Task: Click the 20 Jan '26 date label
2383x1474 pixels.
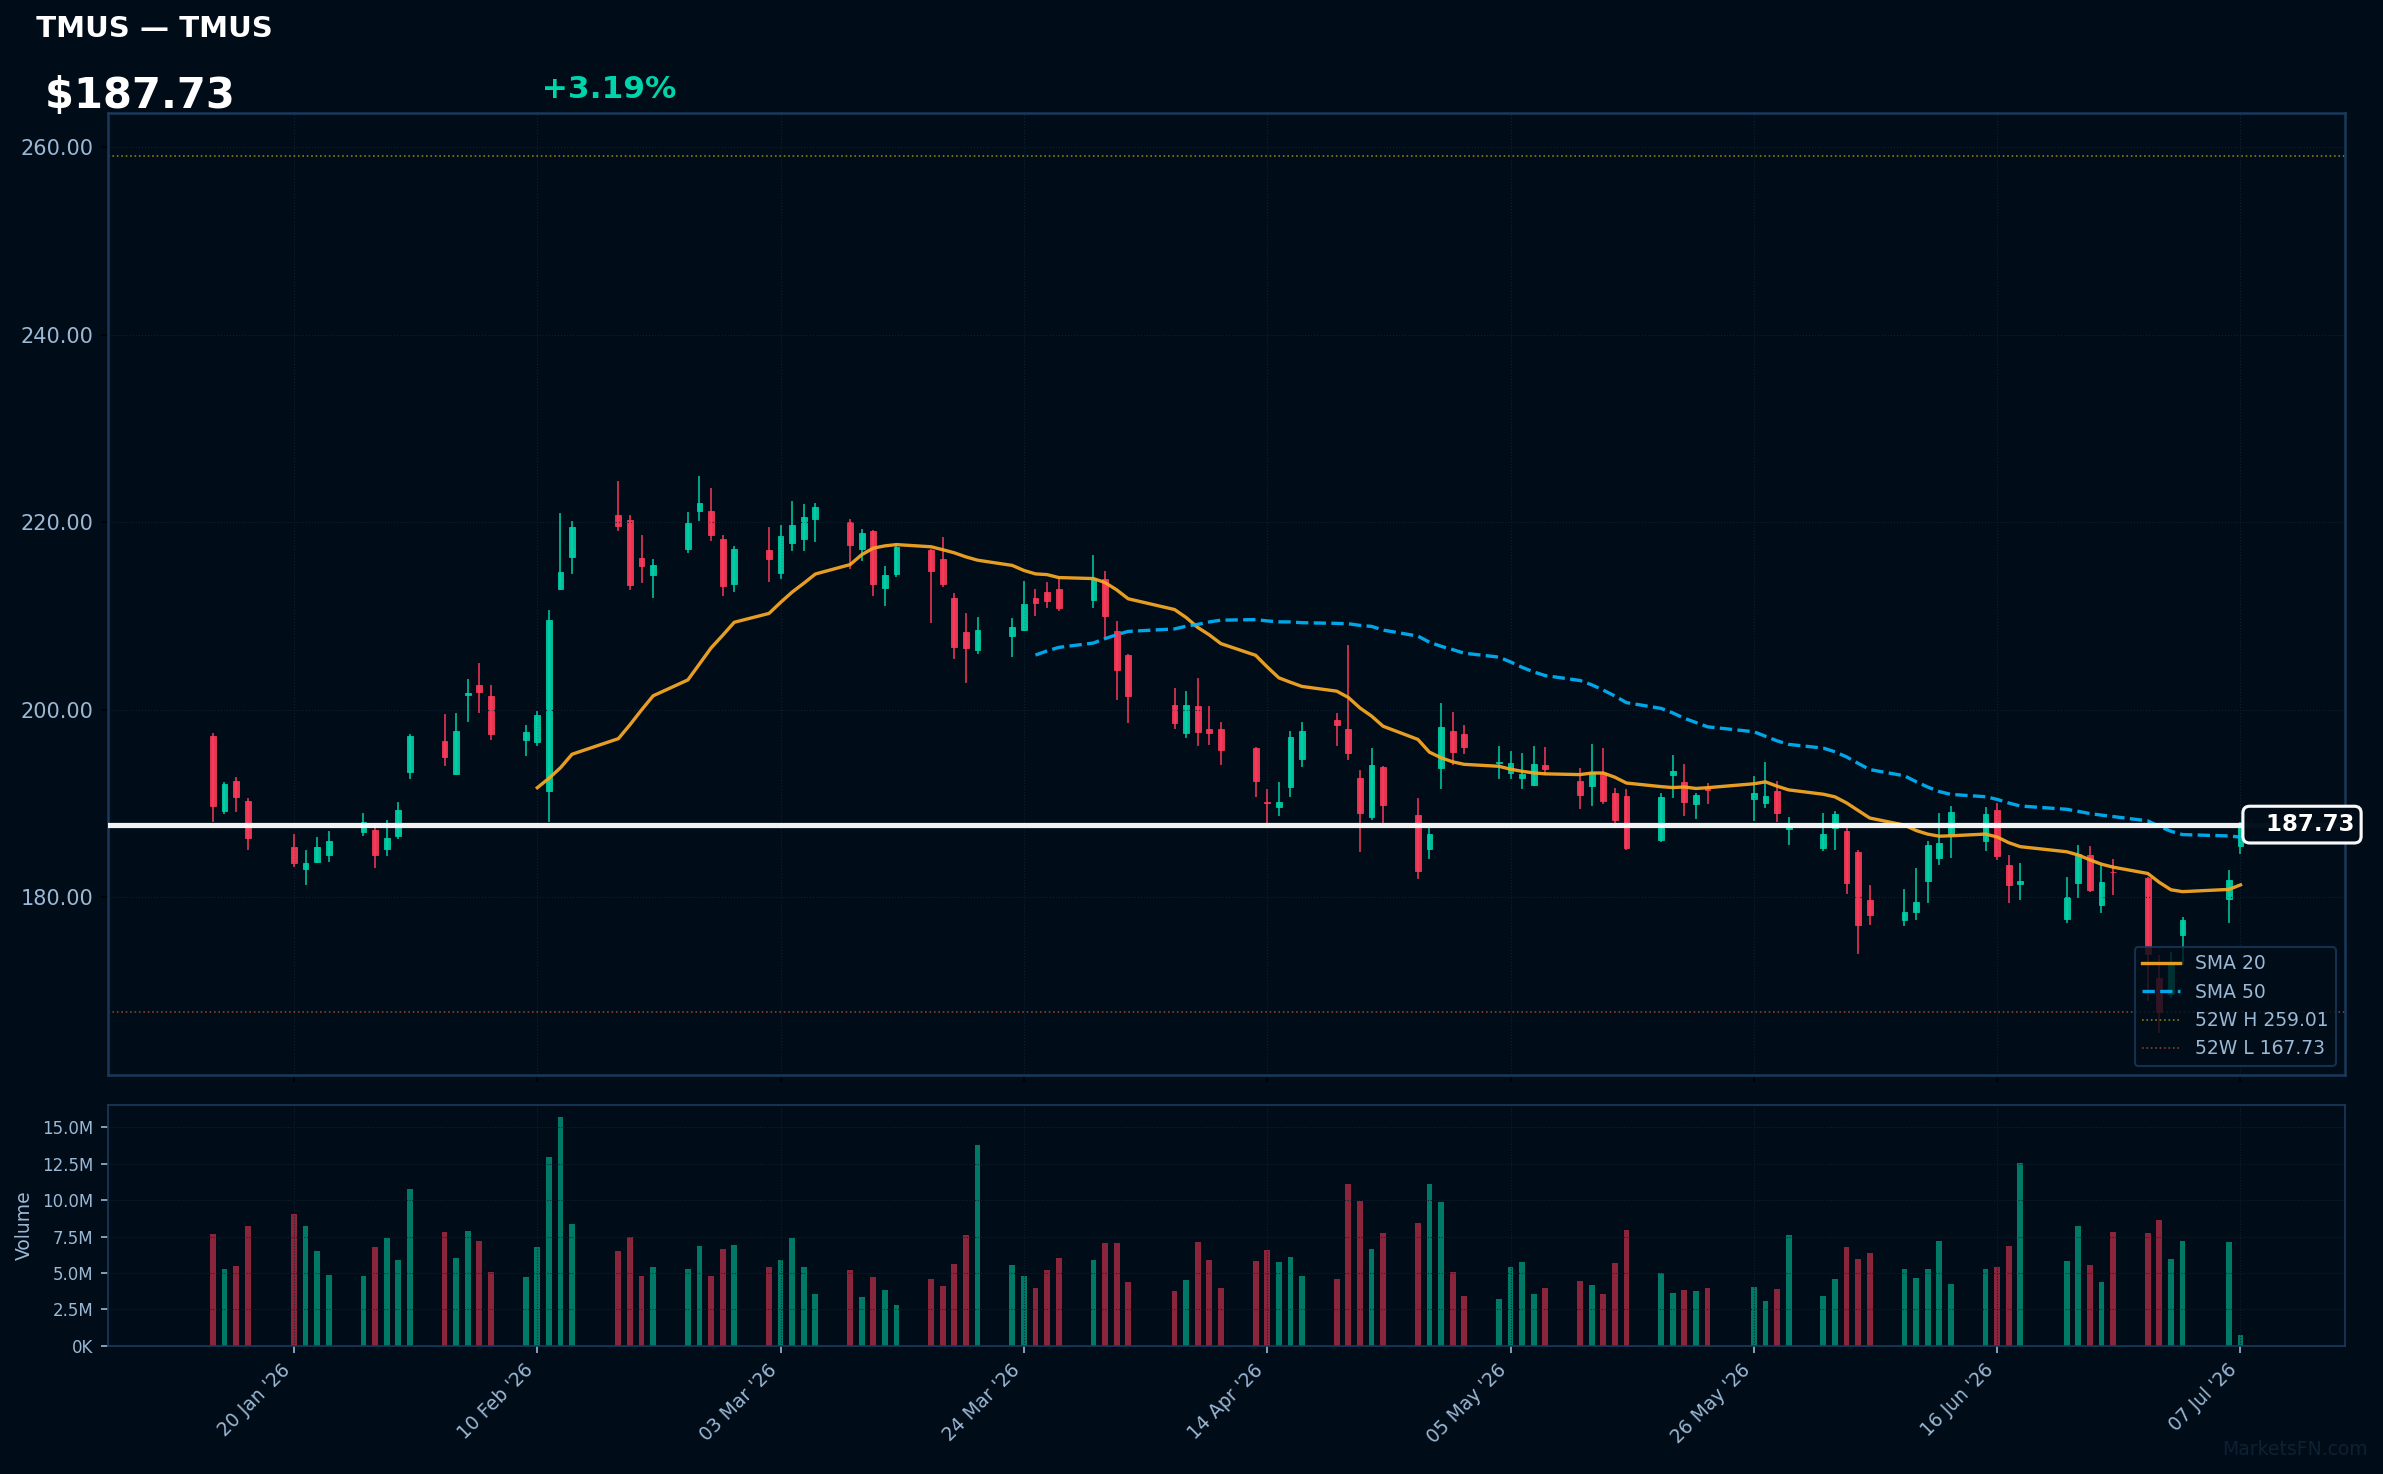Action: coord(253,1400)
